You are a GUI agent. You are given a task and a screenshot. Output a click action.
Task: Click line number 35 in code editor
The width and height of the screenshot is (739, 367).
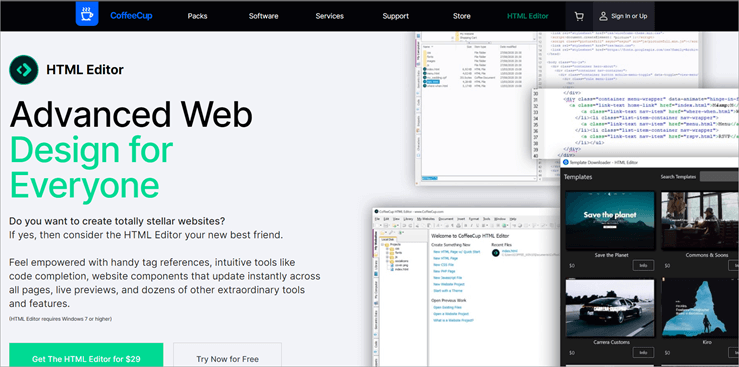click(x=535, y=124)
